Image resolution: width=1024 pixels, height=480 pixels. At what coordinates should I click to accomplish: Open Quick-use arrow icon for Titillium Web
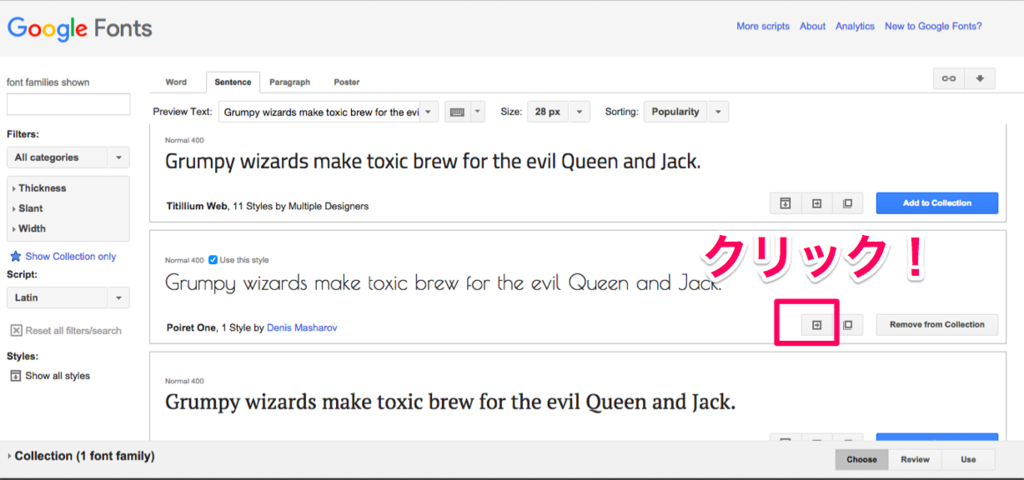point(816,203)
